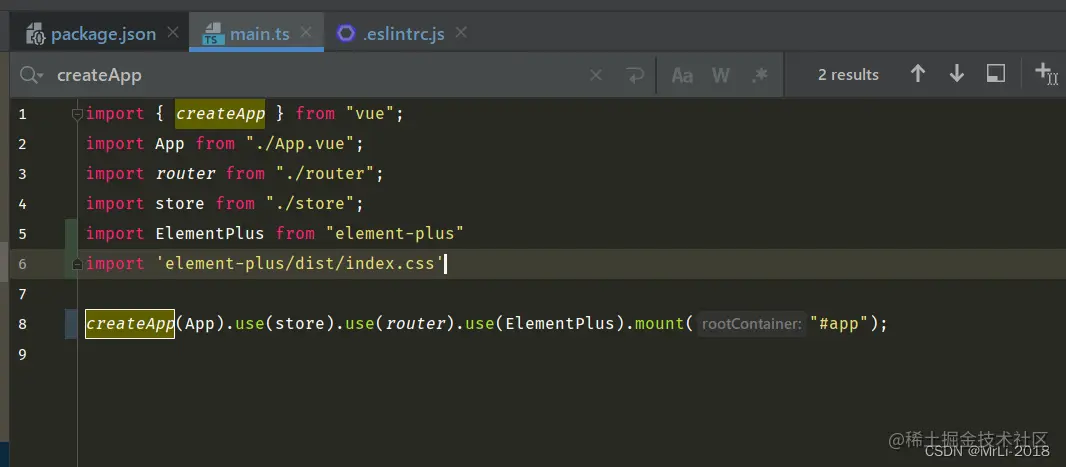The image size is (1066, 467).
Task: Click "#app" string on line 8
Action: point(839,324)
